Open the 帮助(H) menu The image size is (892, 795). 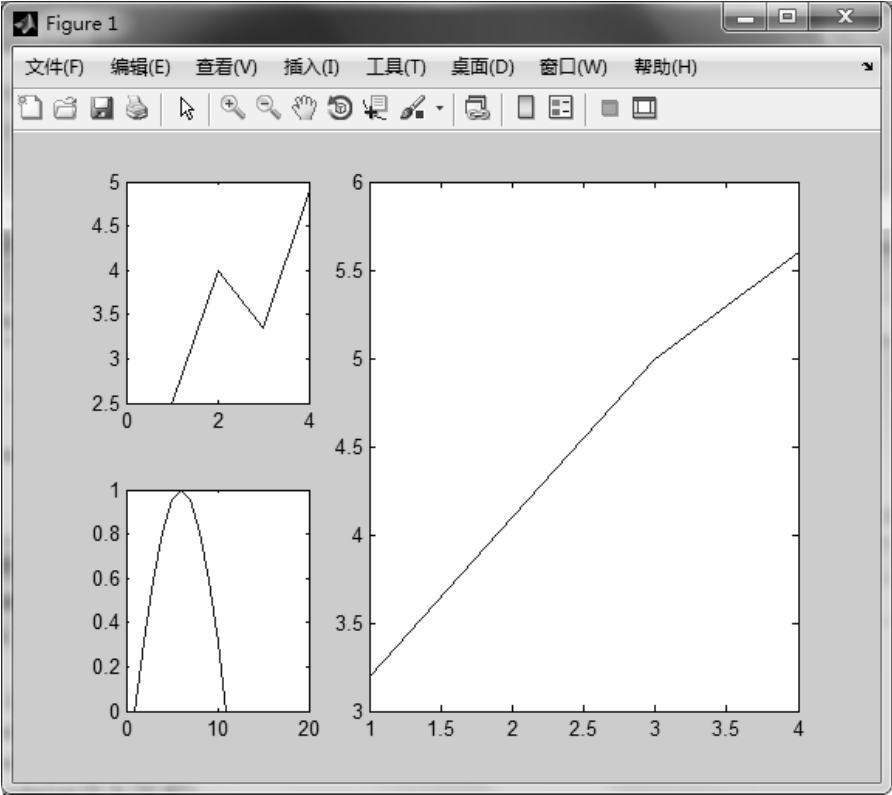[666, 67]
